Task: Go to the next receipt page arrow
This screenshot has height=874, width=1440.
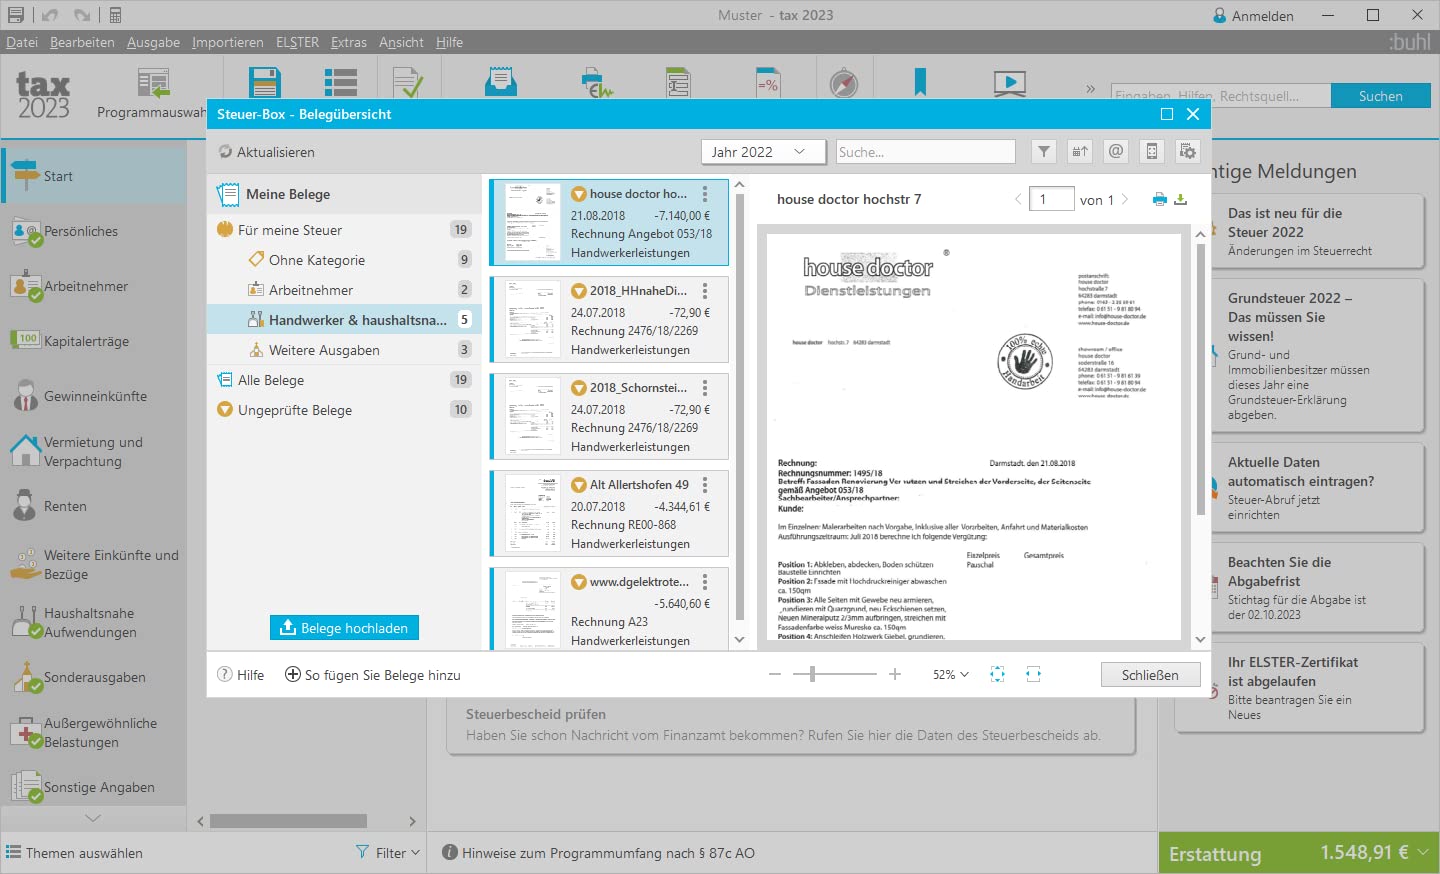Action: pos(1125,199)
